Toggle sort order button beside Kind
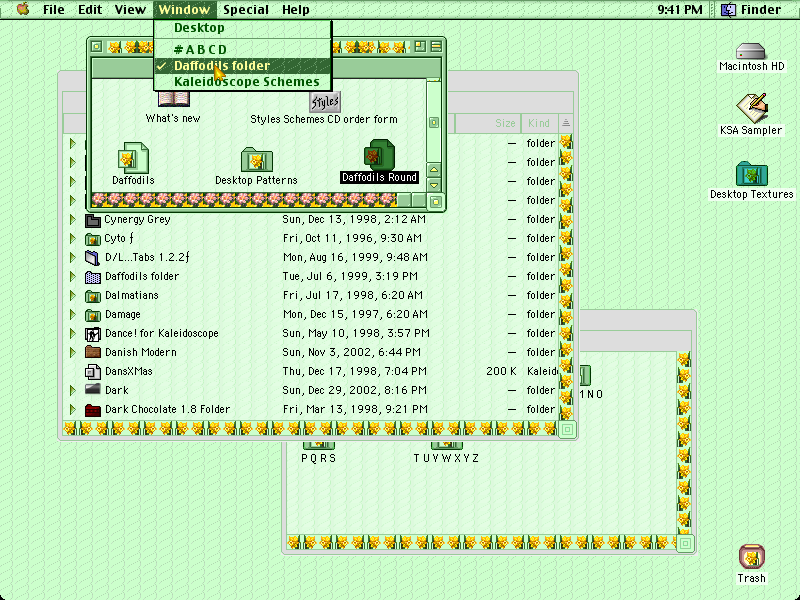The height and width of the screenshot is (600, 800). [x=566, y=123]
